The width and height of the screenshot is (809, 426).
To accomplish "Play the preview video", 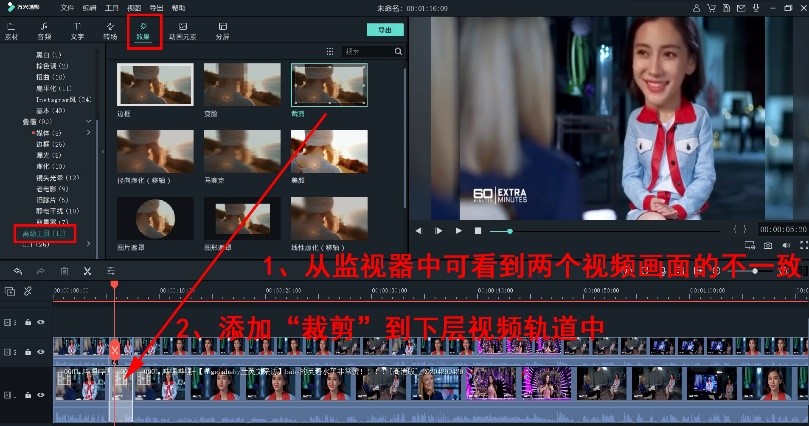I will pos(459,231).
